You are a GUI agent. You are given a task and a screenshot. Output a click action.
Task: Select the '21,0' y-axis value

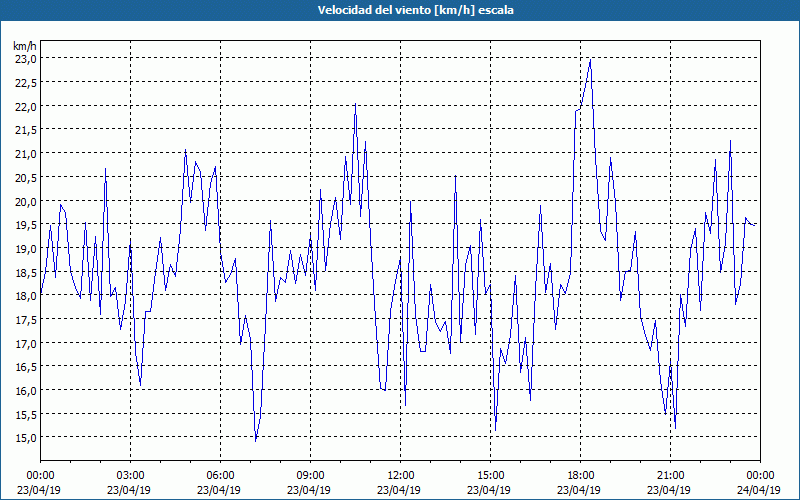coord(26,154)
